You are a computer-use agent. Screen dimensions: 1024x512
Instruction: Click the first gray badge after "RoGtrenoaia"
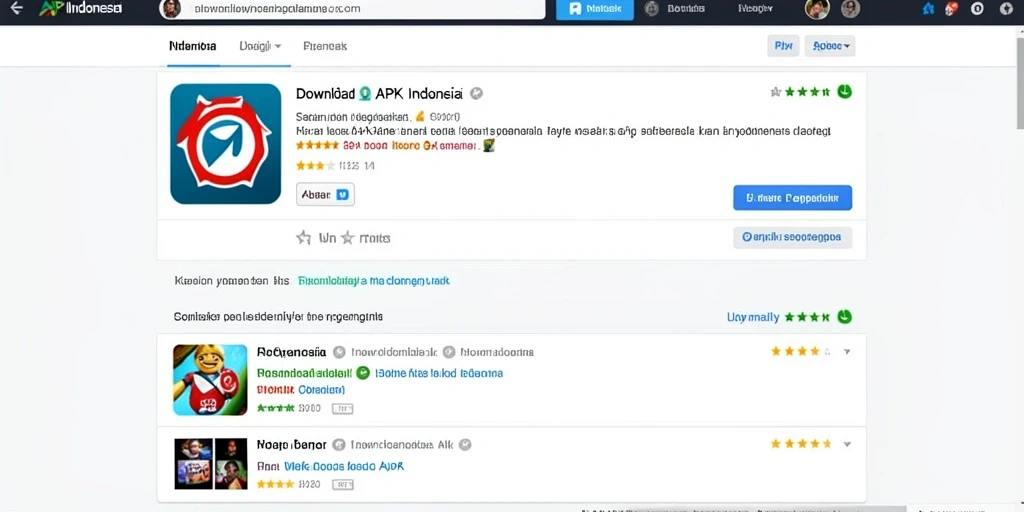339,353
